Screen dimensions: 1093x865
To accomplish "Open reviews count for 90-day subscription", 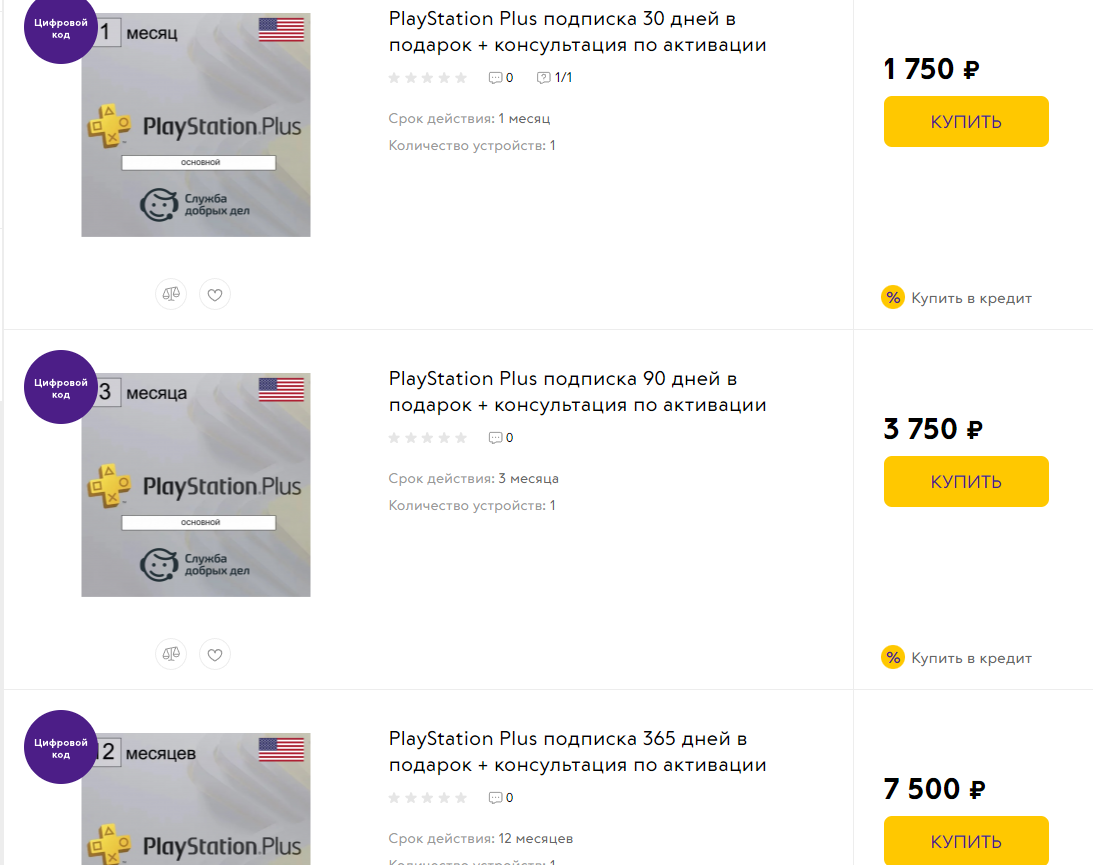I will point(501,437).
